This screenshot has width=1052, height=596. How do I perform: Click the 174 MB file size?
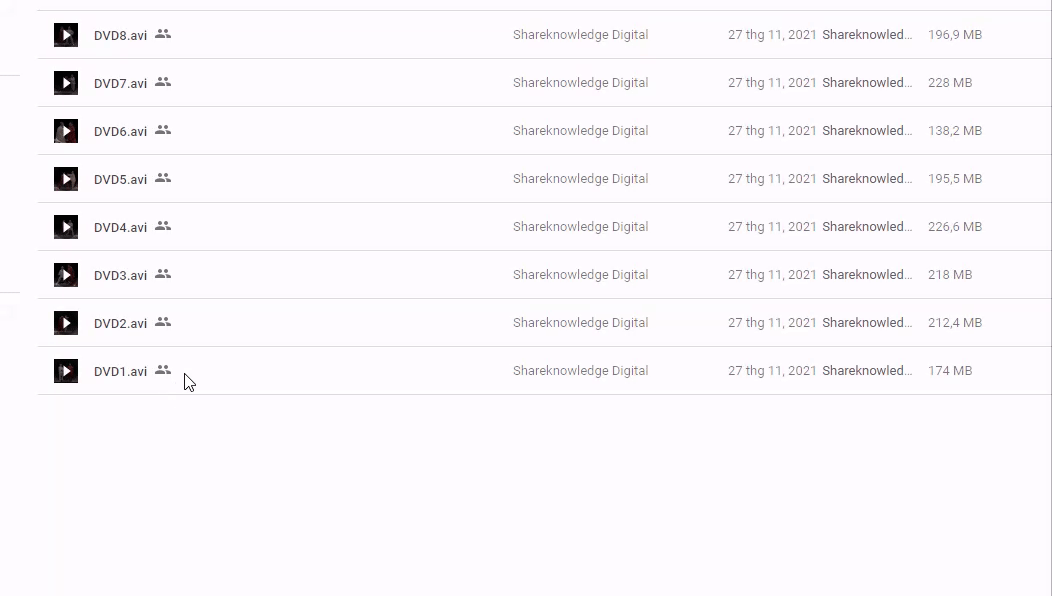tap(949, 371)
